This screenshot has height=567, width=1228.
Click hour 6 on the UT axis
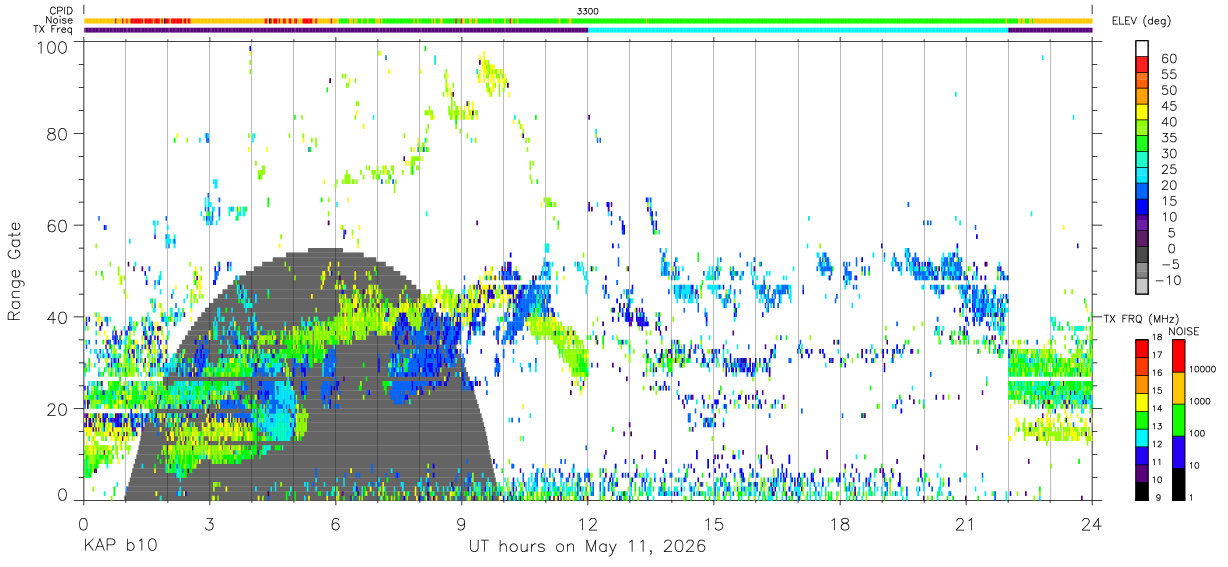tap(335, 524)
